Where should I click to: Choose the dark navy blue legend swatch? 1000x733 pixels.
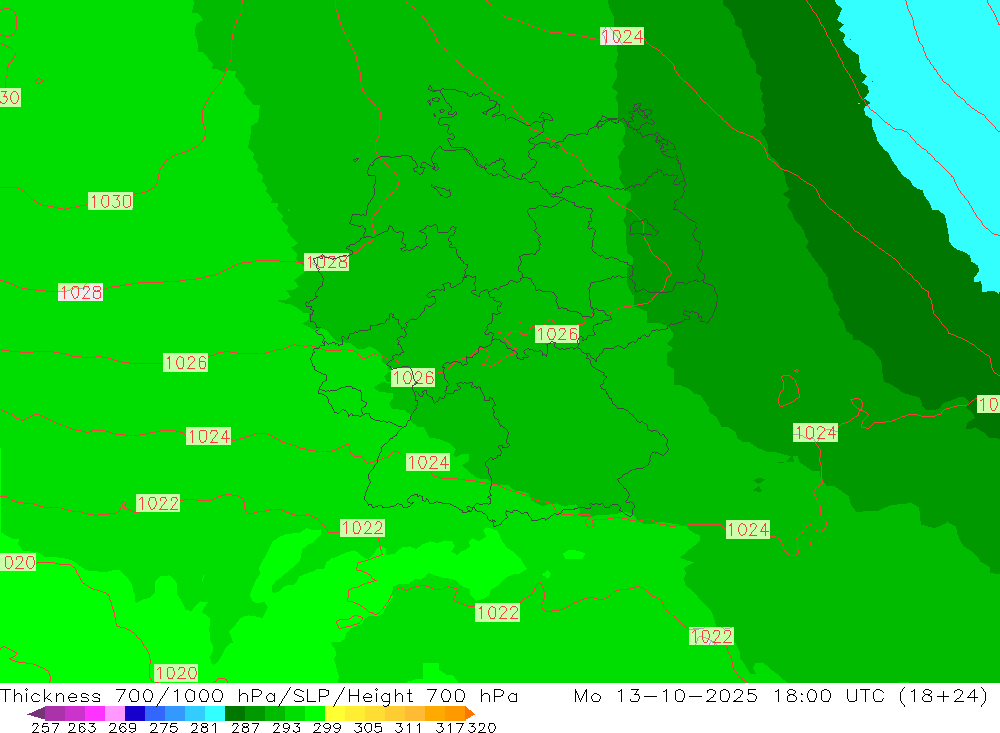[x=135, y=713]
